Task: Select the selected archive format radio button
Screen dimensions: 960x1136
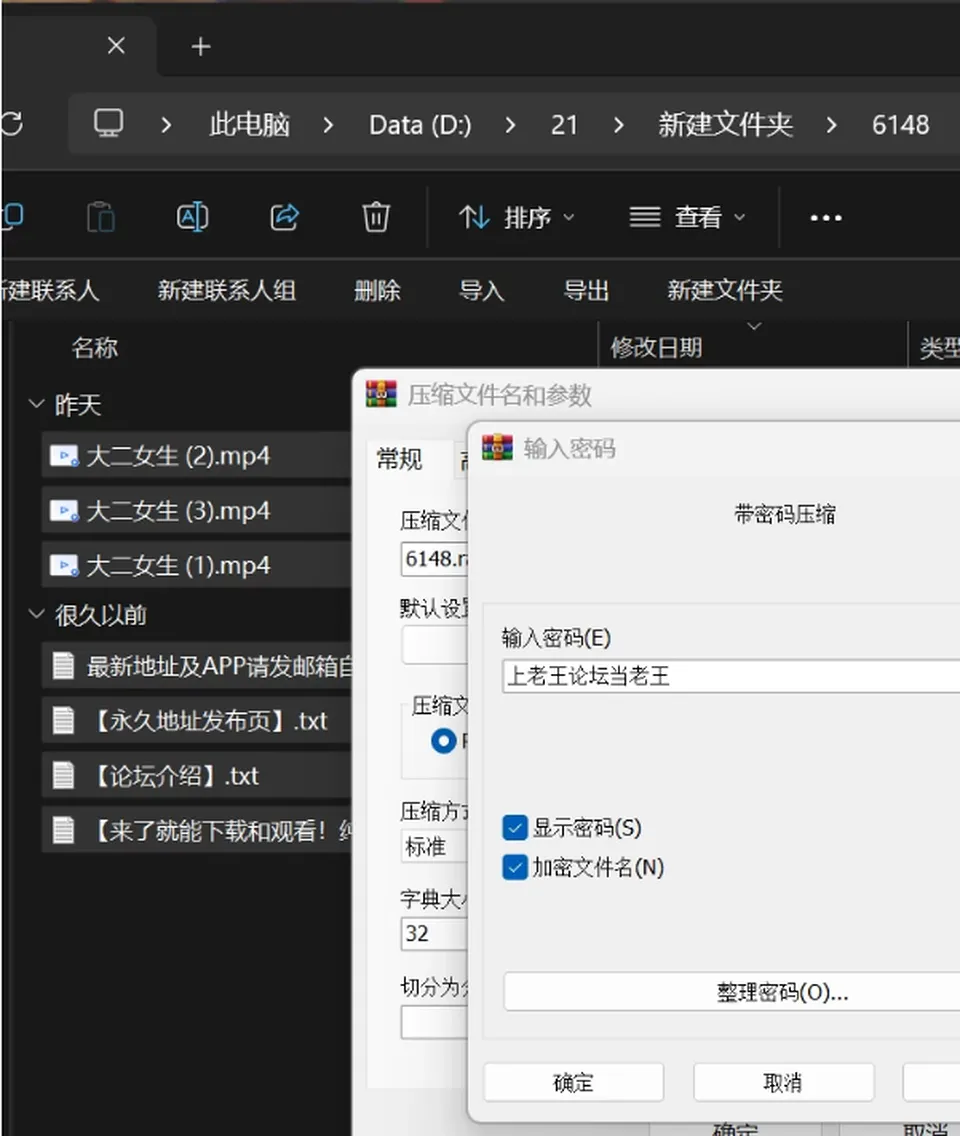Action: [443, 741]
